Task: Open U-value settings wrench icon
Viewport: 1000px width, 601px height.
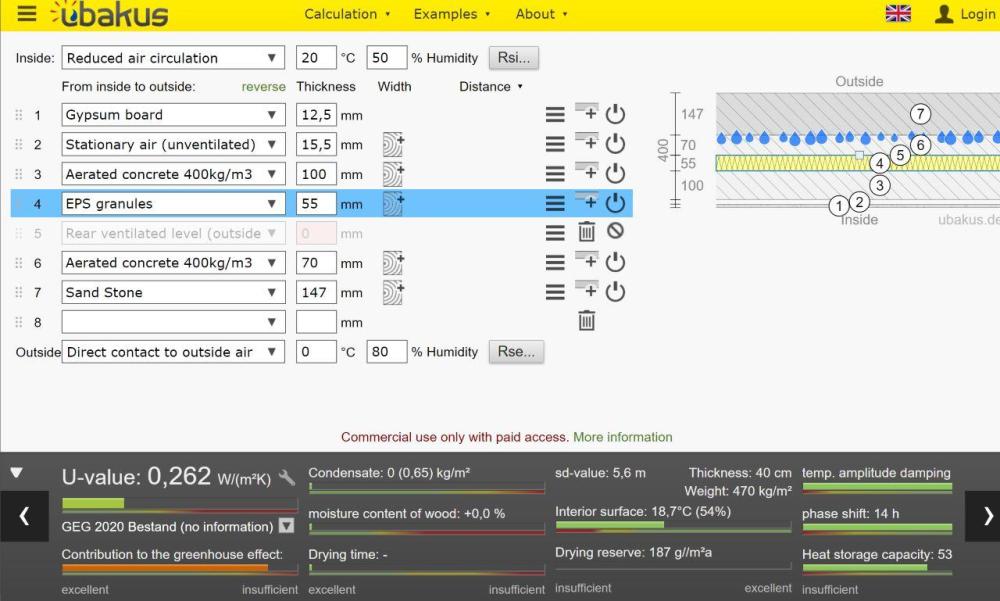Action: [x=287, y=477]
